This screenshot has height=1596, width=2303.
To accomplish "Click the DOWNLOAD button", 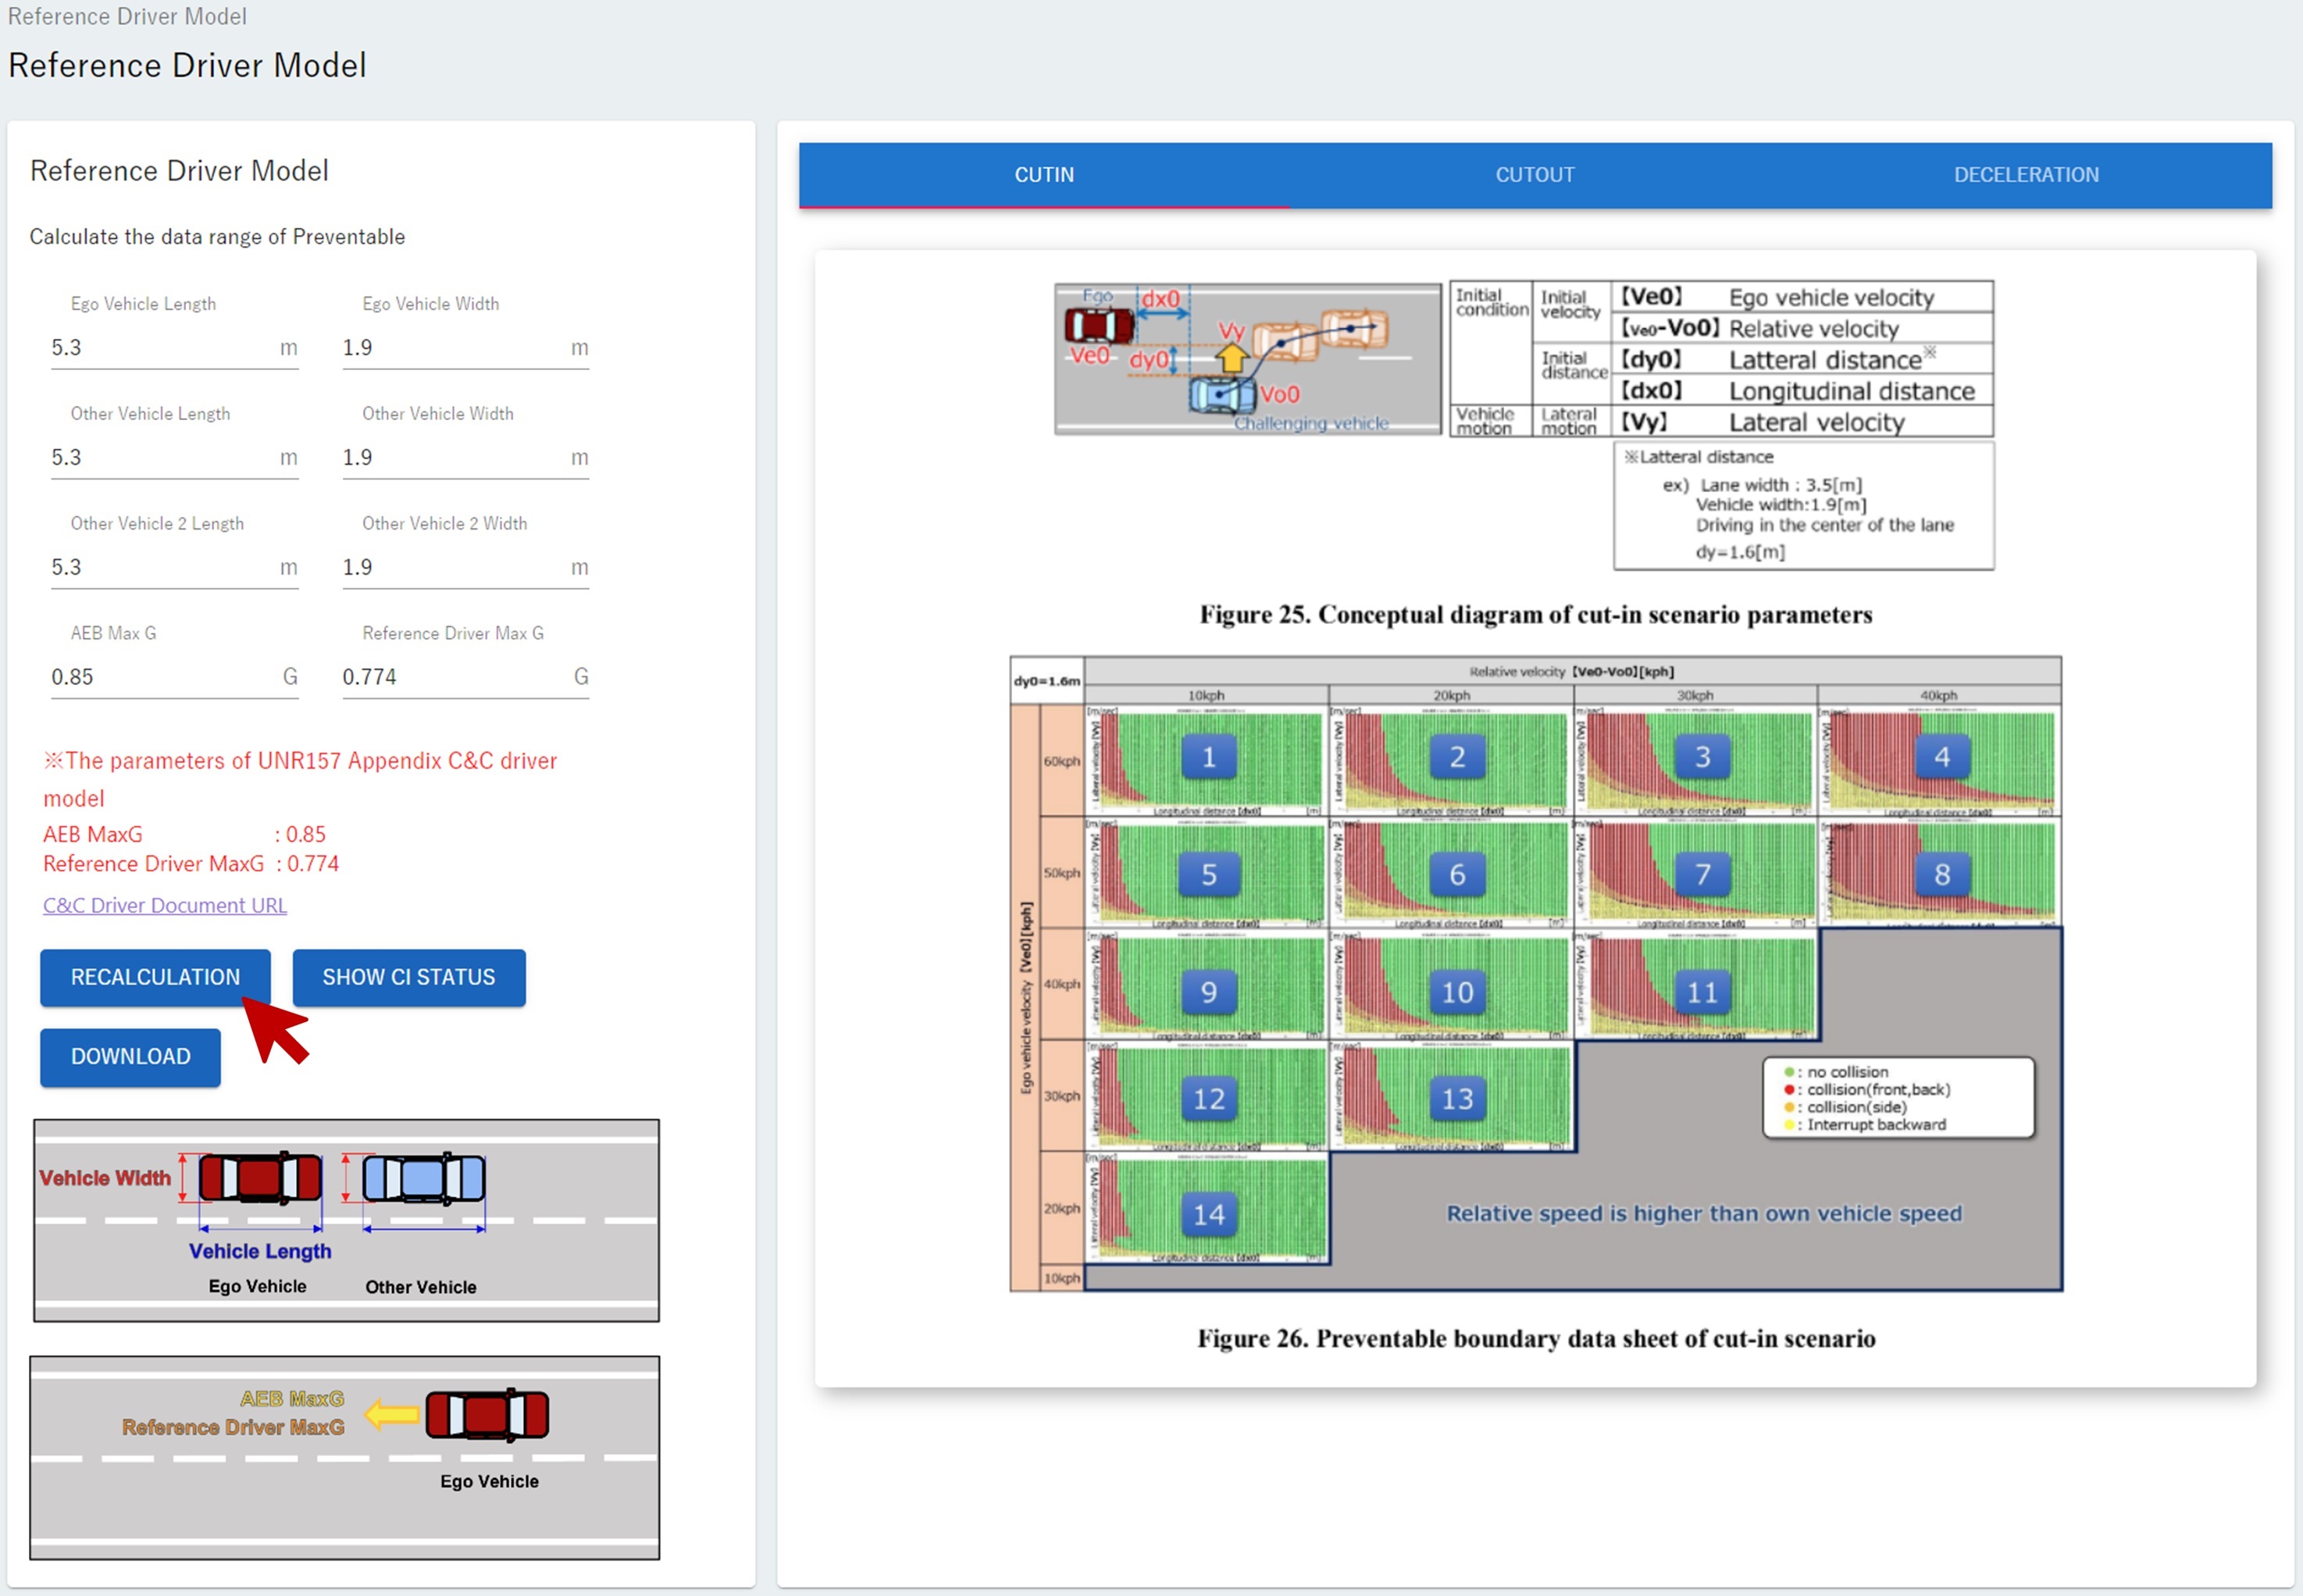I will pyautogui.click(x=130, y=1056).
